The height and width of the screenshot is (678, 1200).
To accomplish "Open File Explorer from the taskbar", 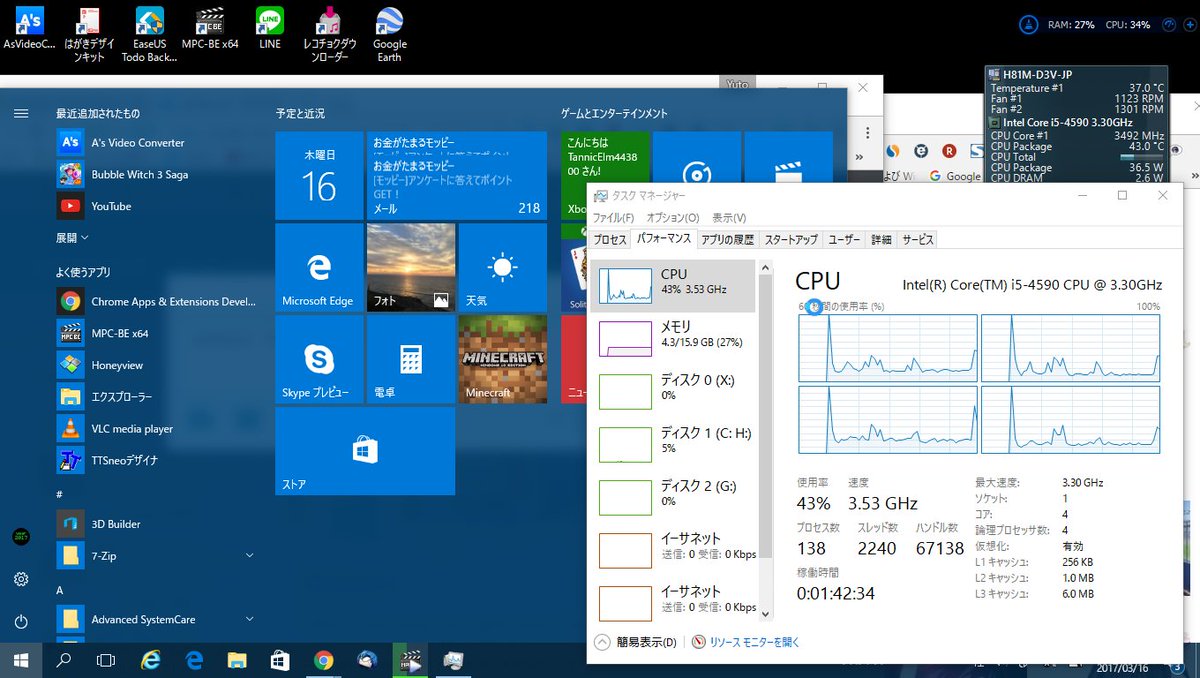I will [x=237, y=660].
